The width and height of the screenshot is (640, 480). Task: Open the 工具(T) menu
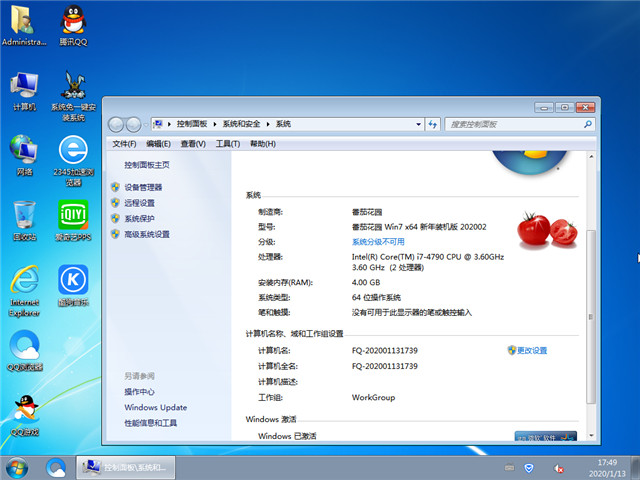click(x=228, y=144)
